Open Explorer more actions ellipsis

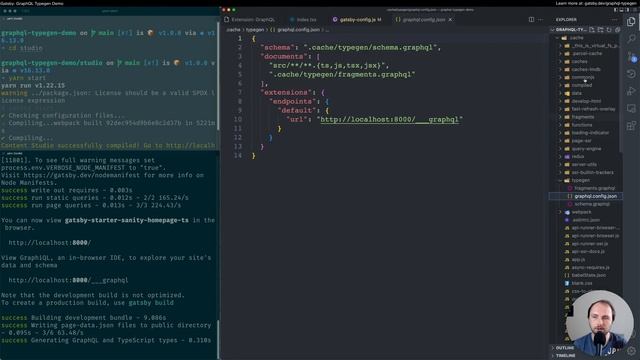pos(615,20)
